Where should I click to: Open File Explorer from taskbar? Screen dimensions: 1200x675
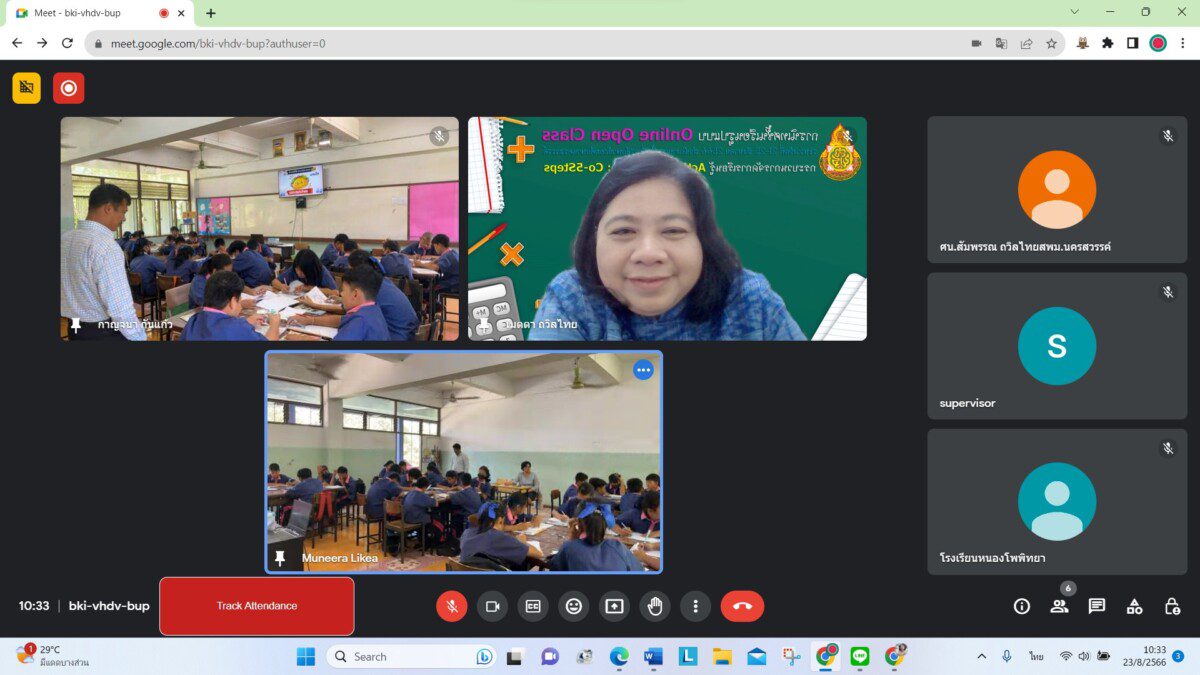(722, 656)
